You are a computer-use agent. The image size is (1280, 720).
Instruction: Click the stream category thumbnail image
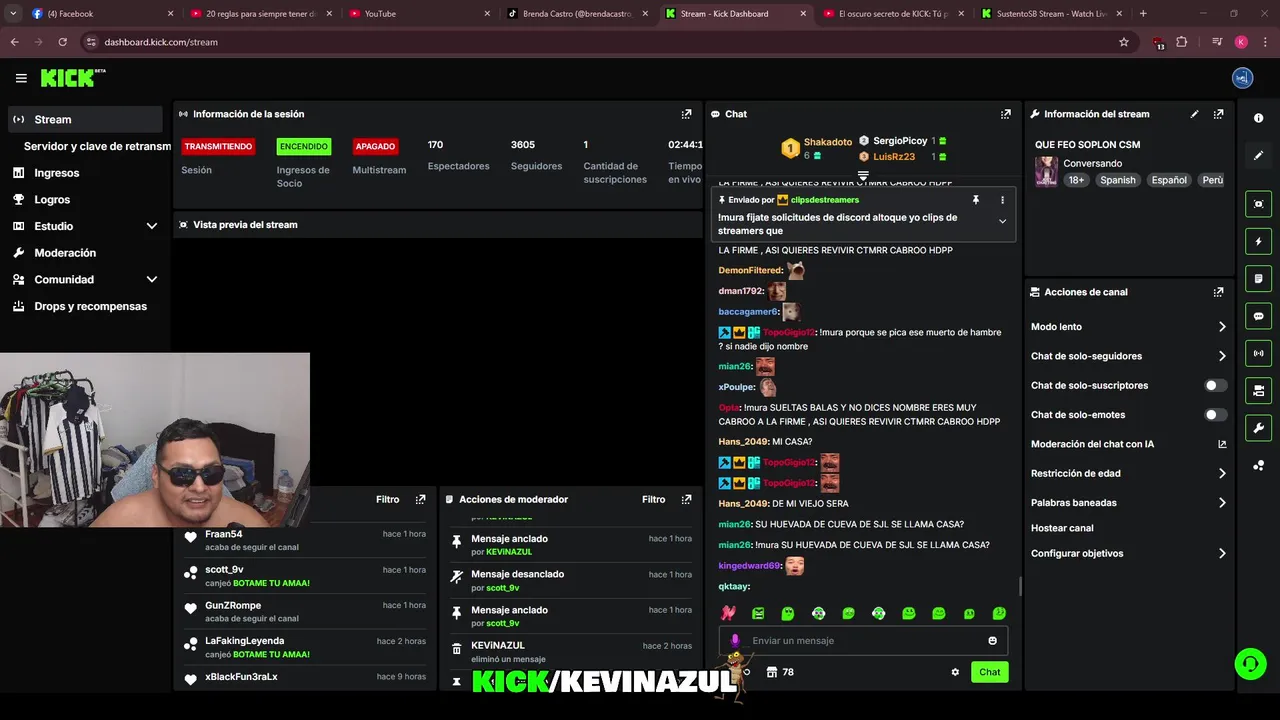pos(1046,171)
